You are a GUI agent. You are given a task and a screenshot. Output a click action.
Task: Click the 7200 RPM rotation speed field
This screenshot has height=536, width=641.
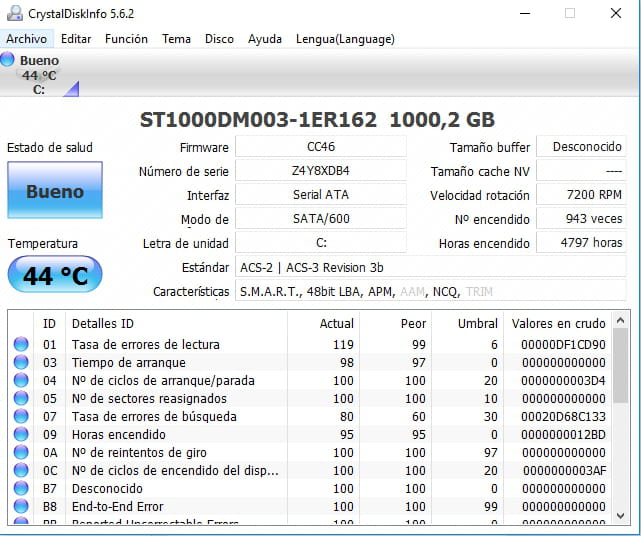coord(581,195)
